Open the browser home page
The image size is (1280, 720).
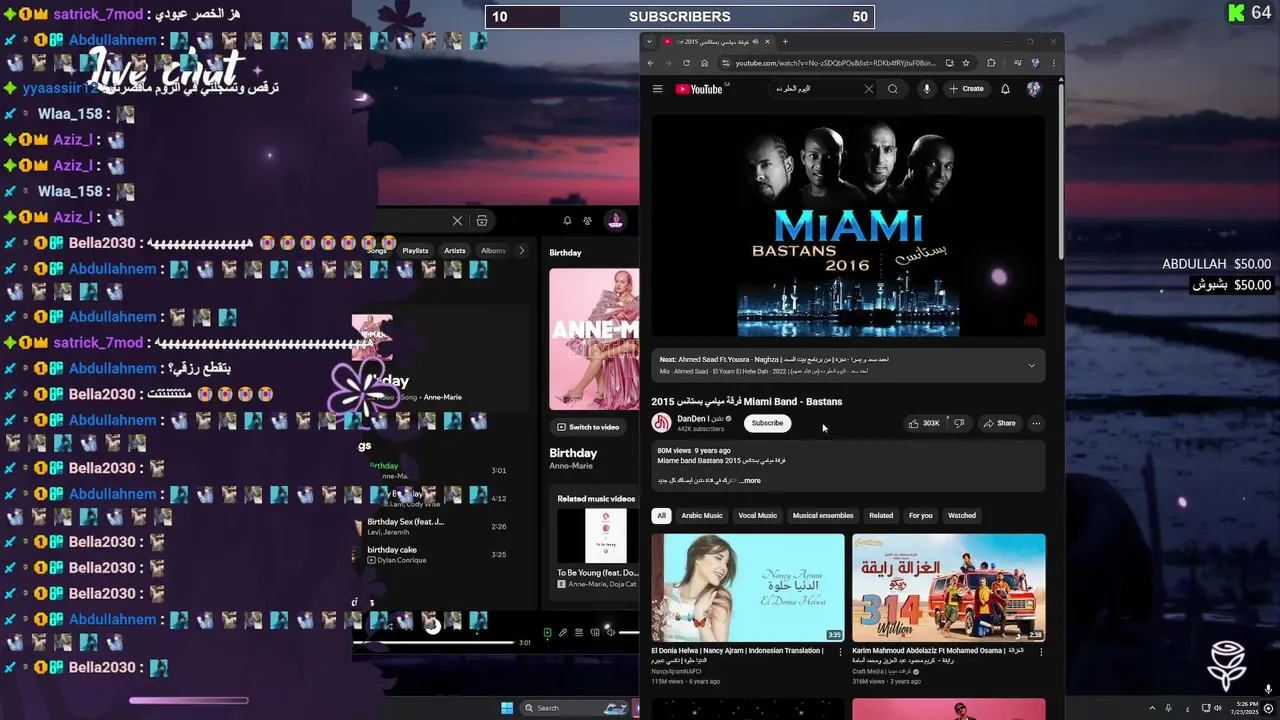pos(704,63)
